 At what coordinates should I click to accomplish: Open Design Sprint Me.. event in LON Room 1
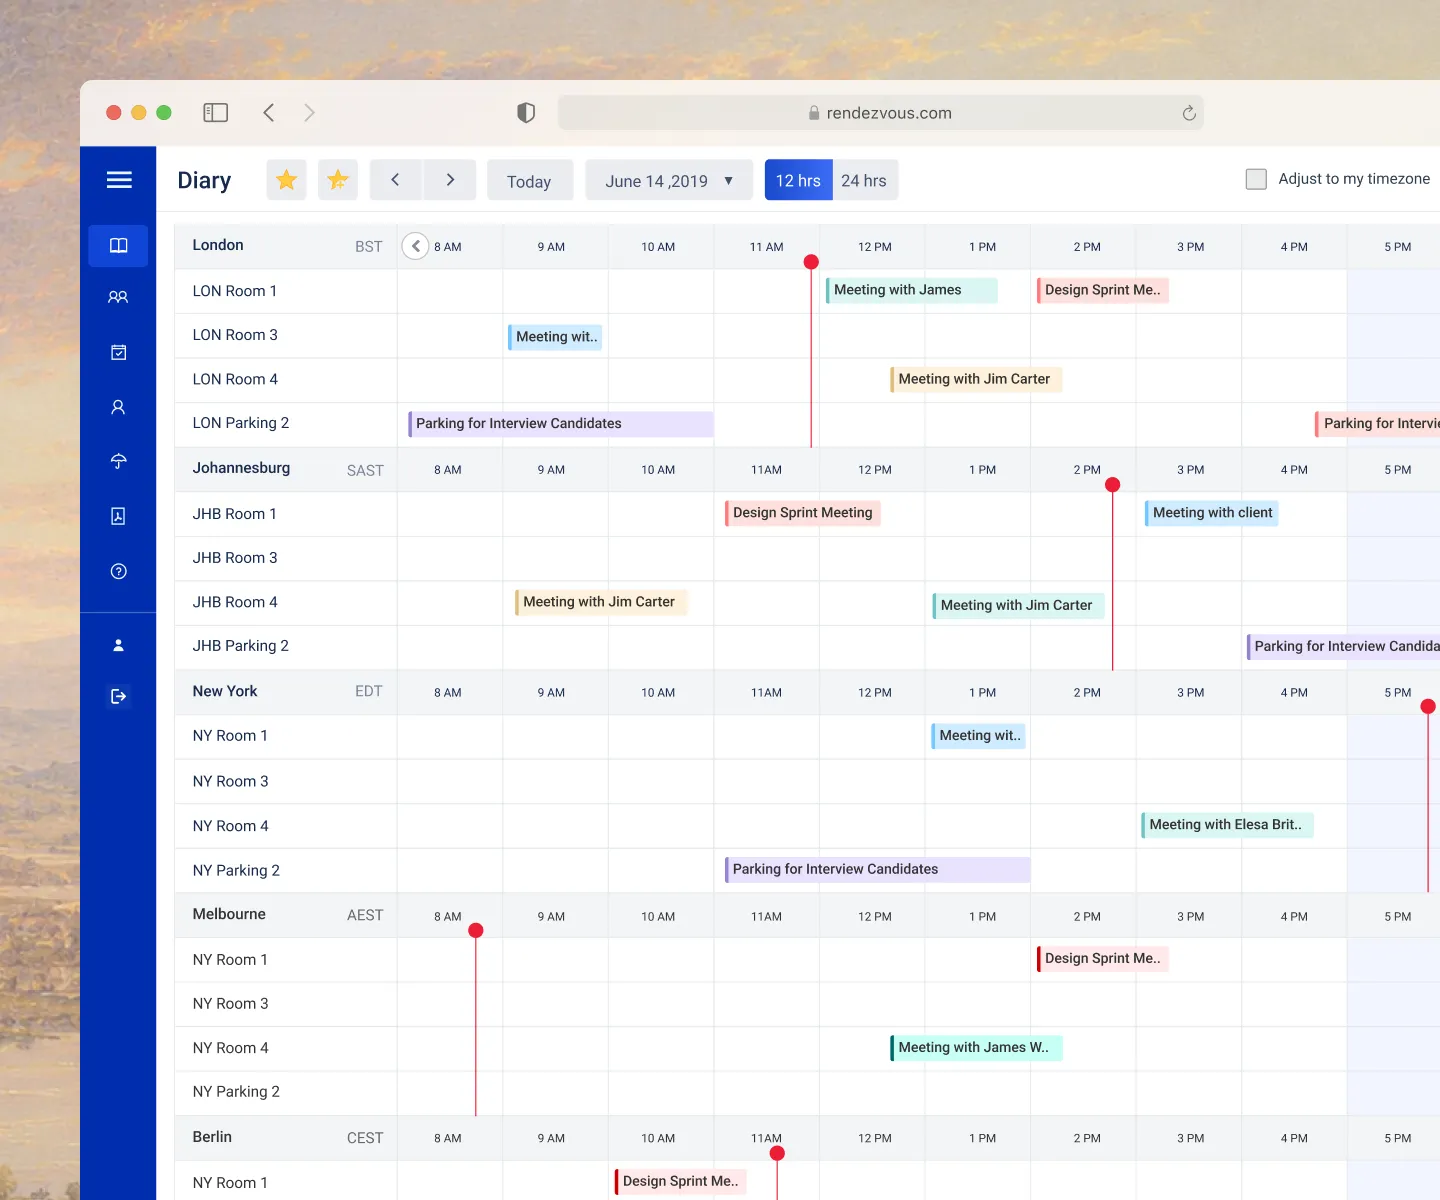(1102, 290)
